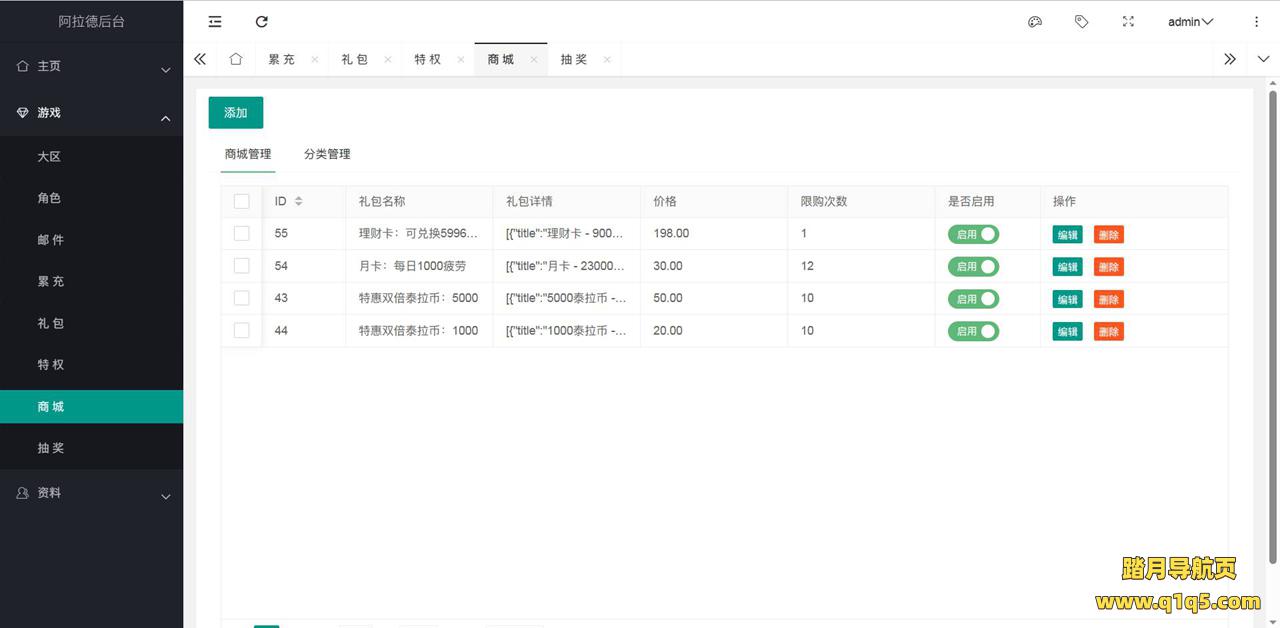Switch to the 分类管理 tab
This screenshot has height=628, width=1280.
coord(327,154)
